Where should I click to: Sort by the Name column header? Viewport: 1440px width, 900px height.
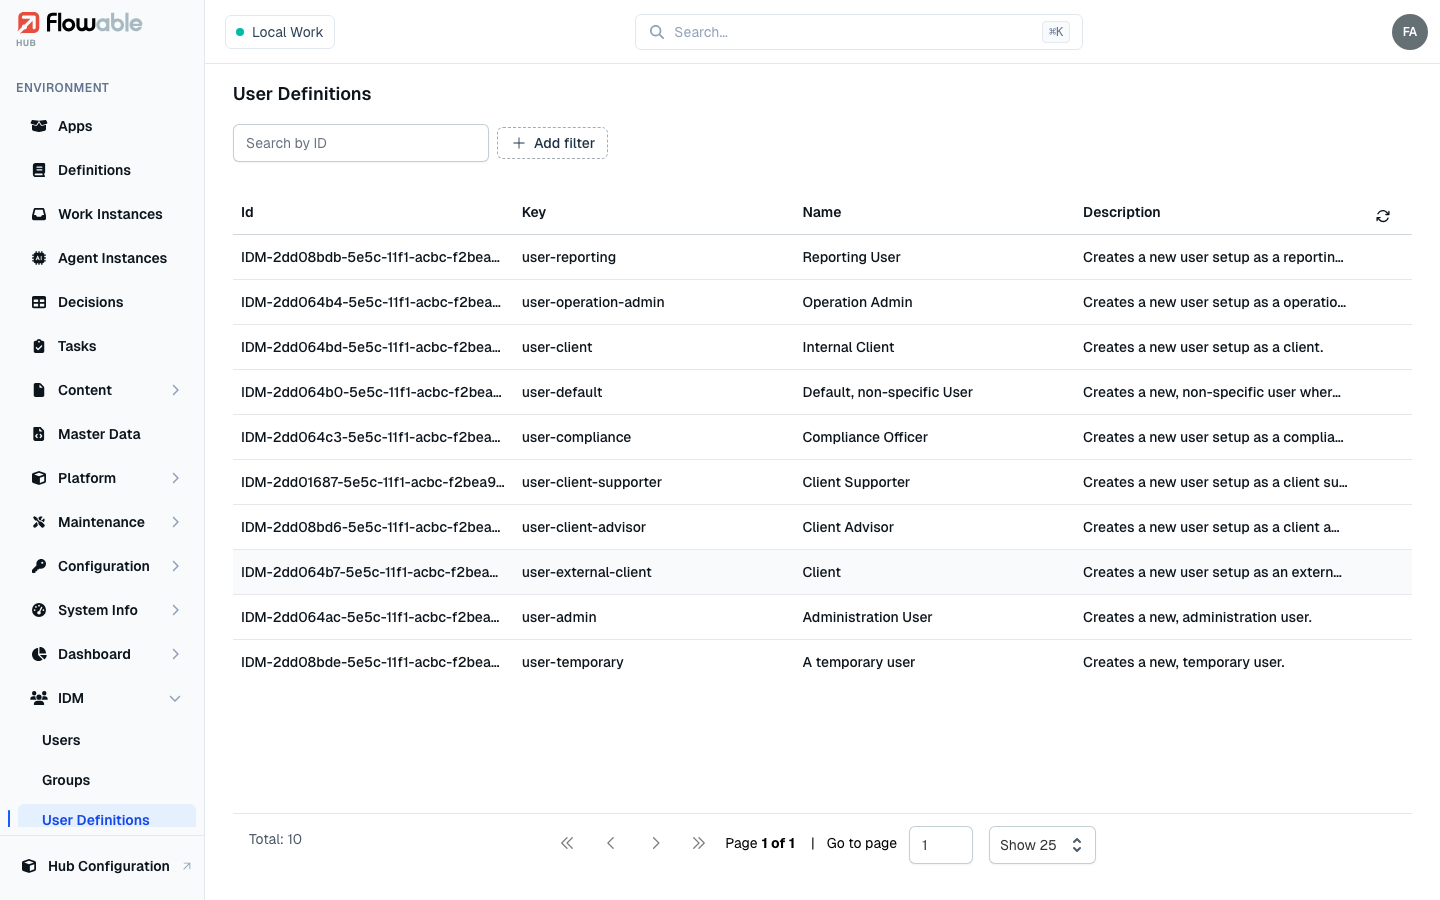[x=822, y=212]
